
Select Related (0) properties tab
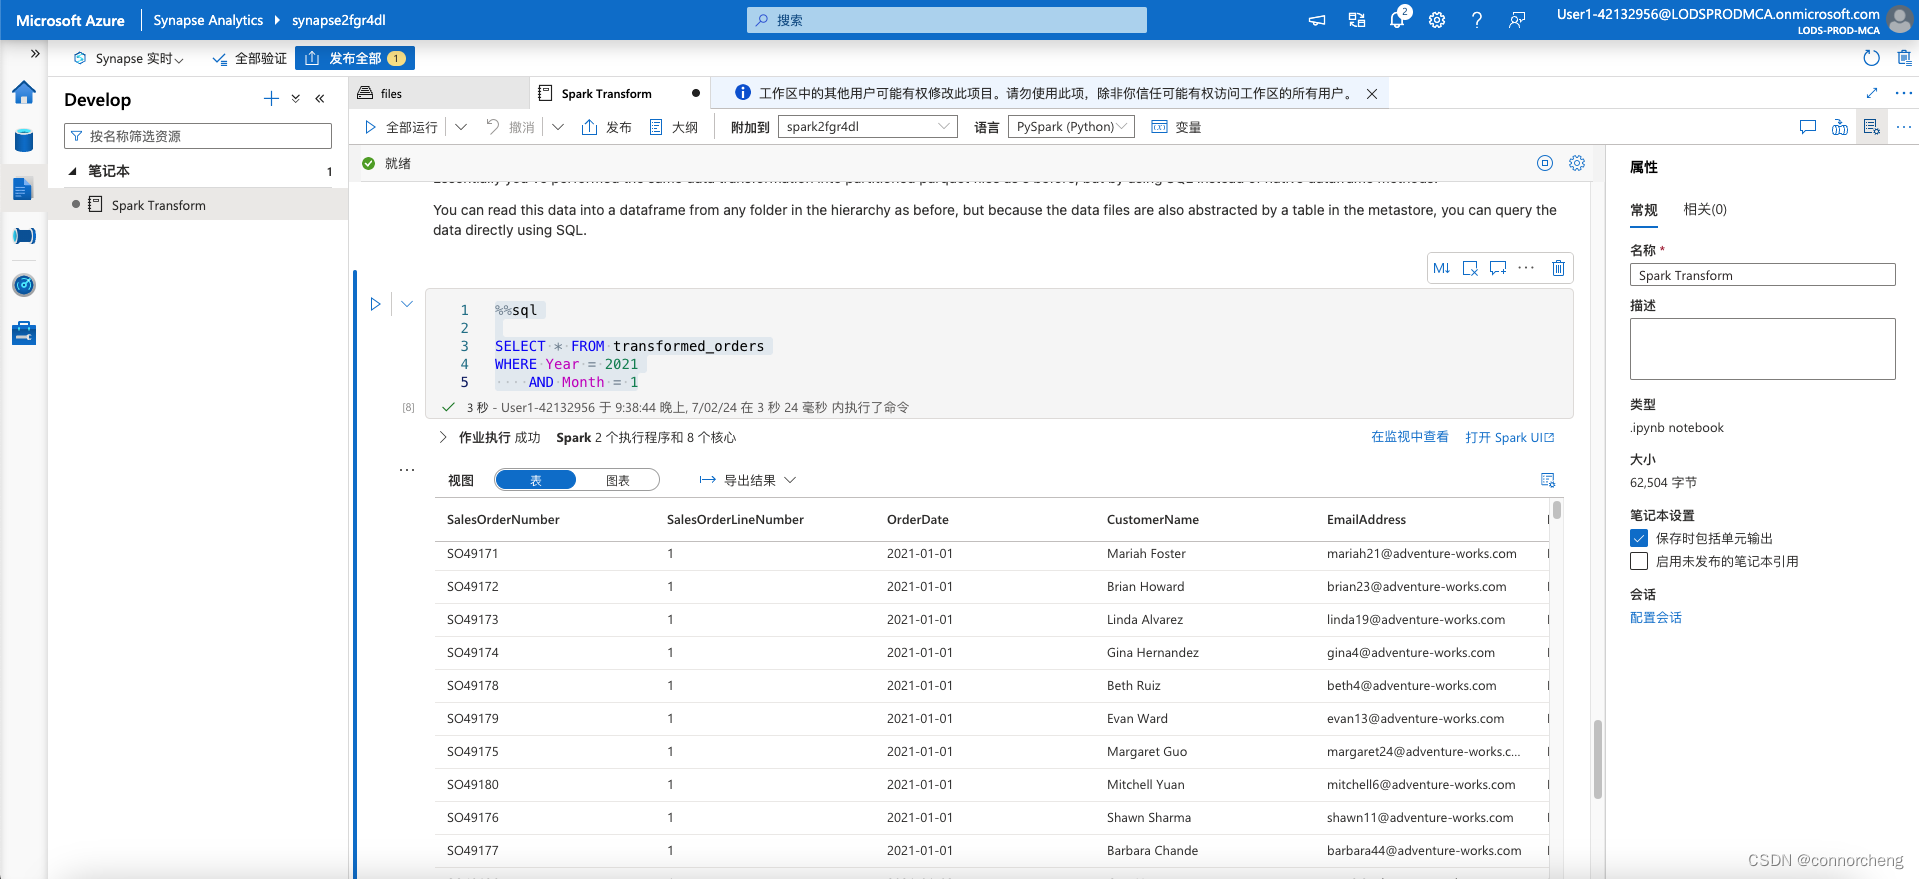[1705, 209]
